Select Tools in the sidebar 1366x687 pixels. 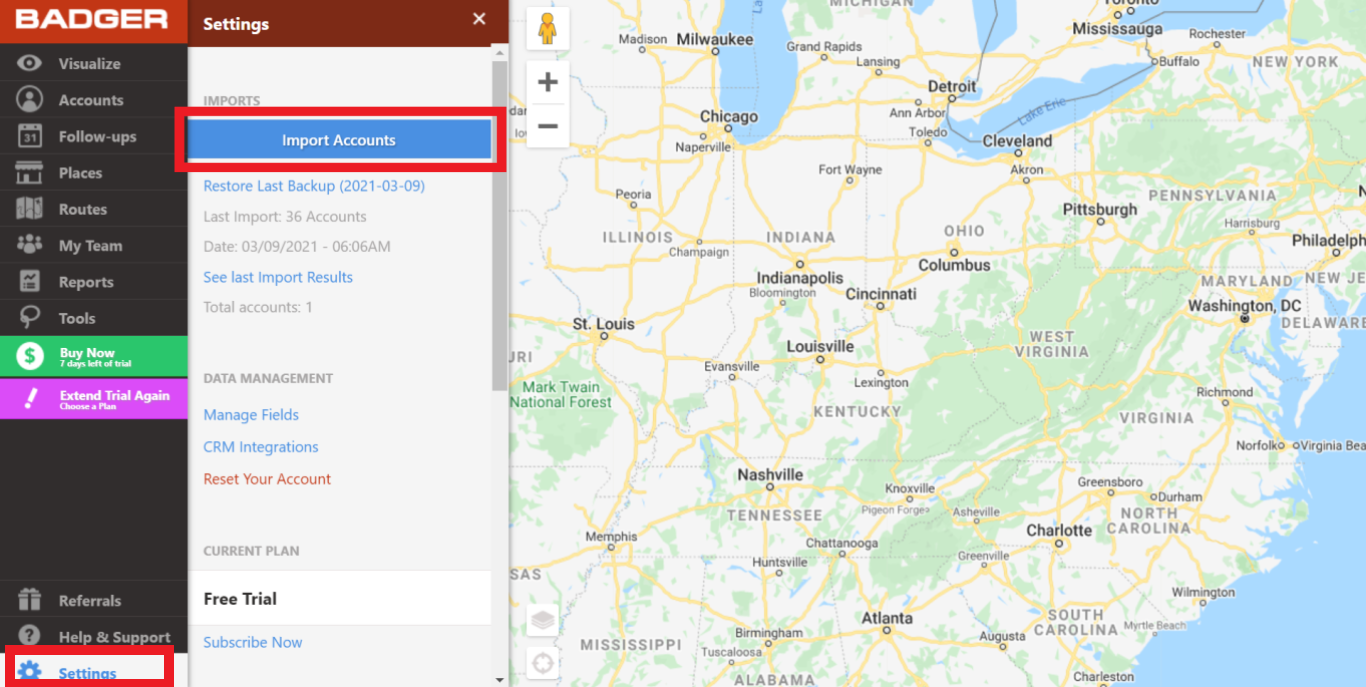pyautogui.click(x=93, y=318)
